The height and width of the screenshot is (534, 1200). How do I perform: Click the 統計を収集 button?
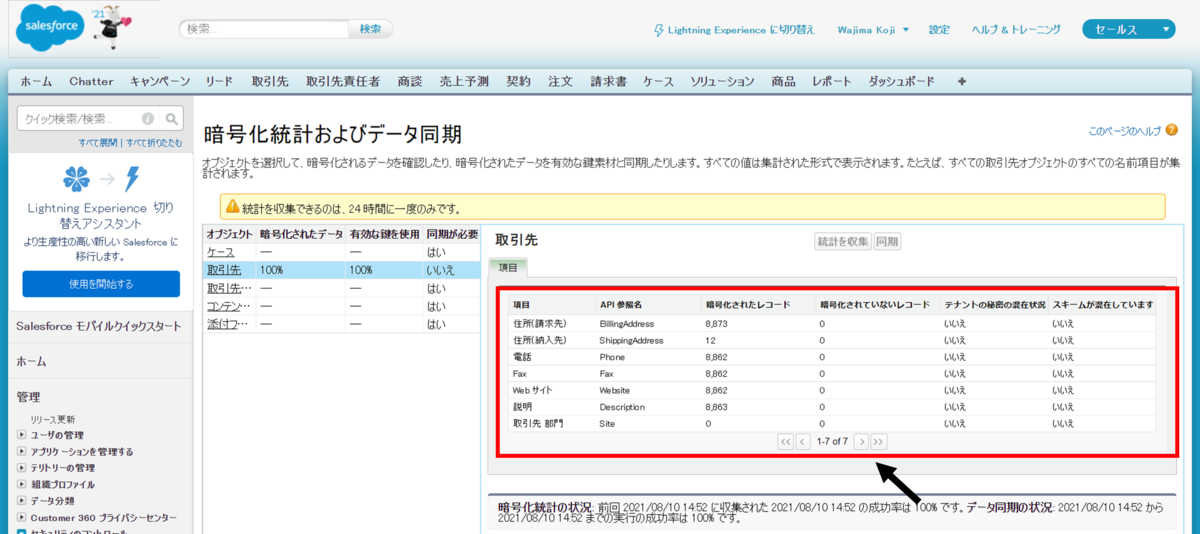[x=842, y=242]
